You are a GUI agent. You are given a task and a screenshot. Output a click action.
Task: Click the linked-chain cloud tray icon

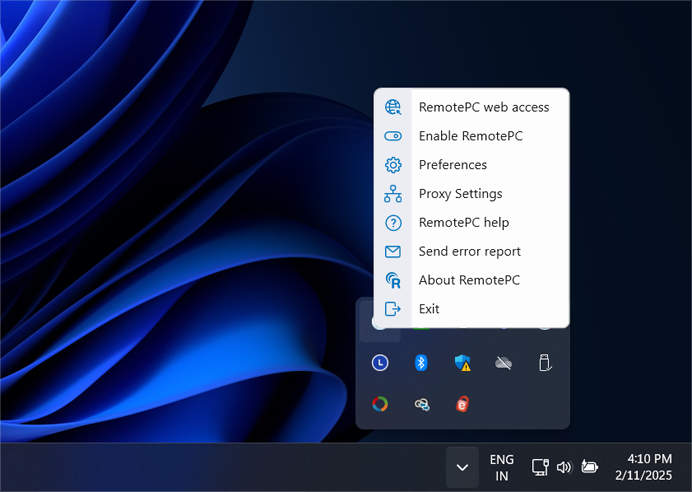[x=421, y=404]
